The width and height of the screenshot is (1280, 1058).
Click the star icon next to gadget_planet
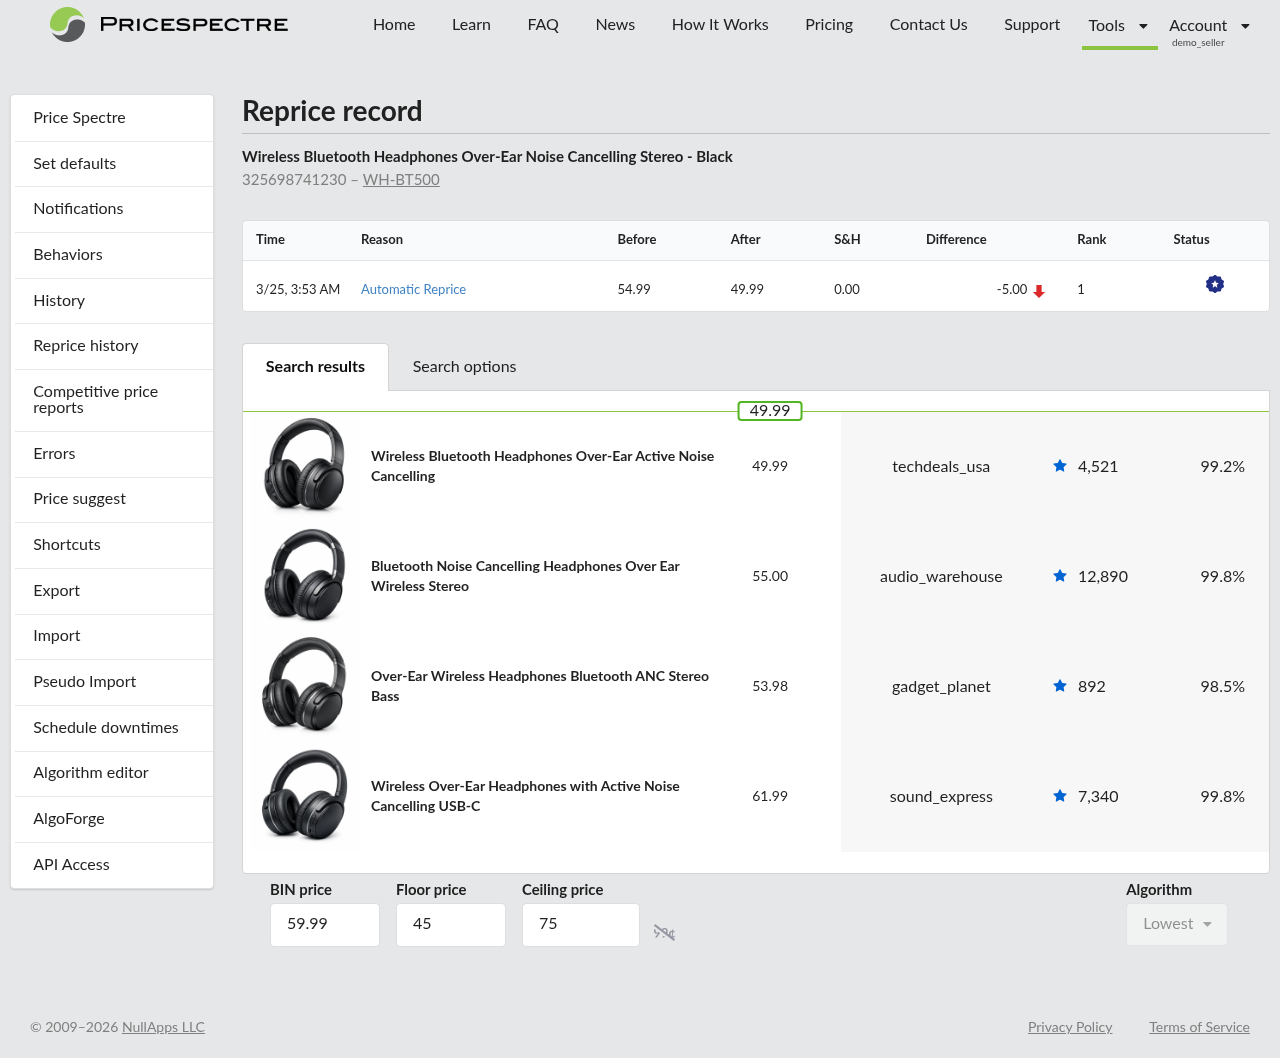click(1059, 686)
